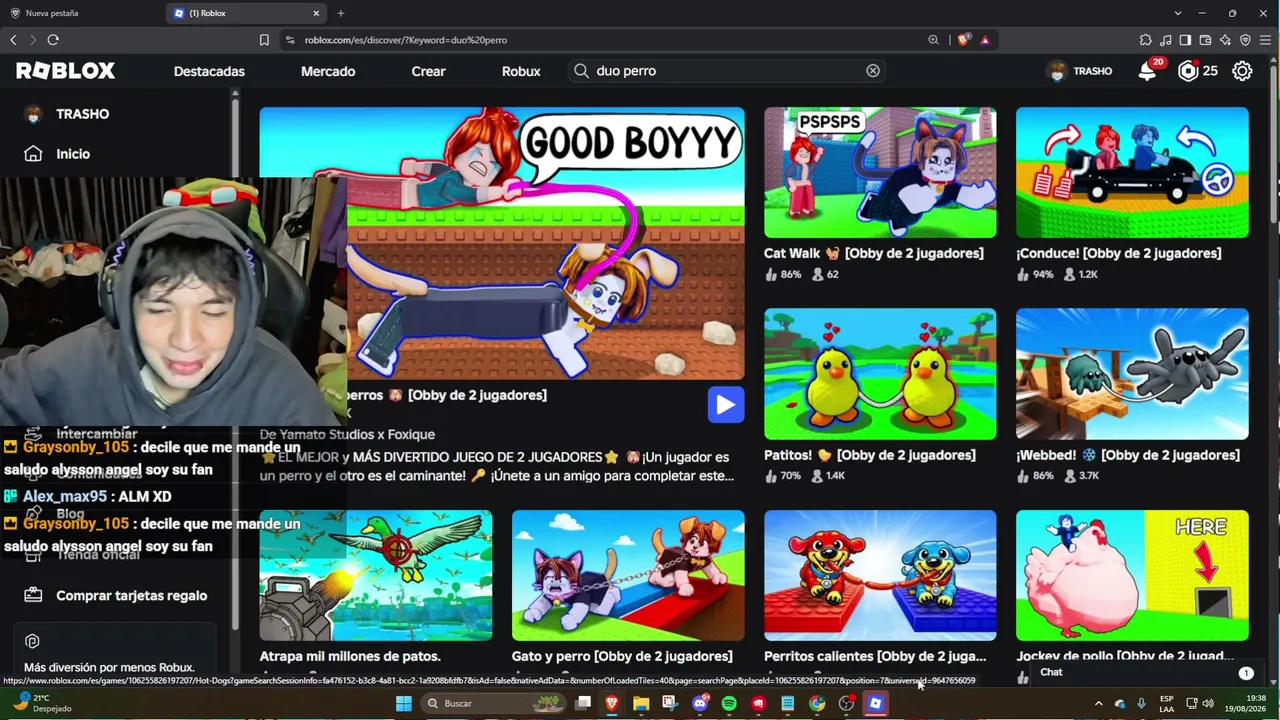Click the search magnifier icon in Roblox

581,71
